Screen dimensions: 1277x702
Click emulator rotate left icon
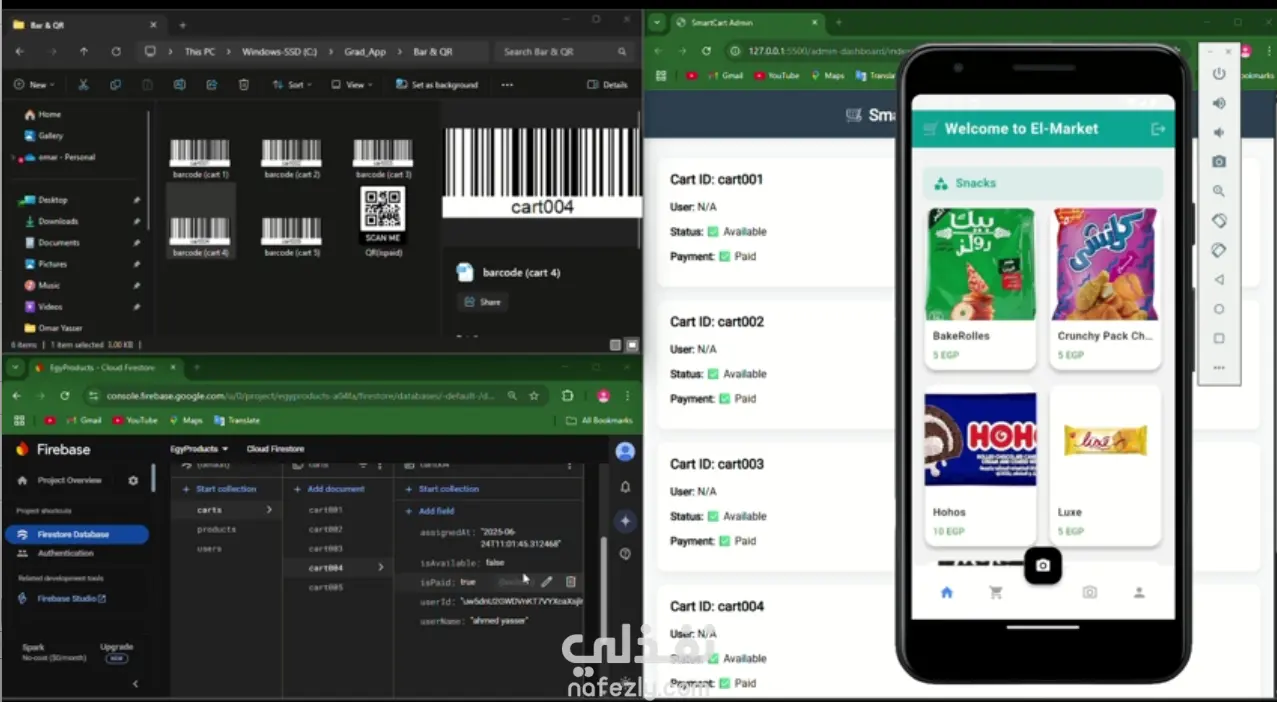tap(1219, 221)
